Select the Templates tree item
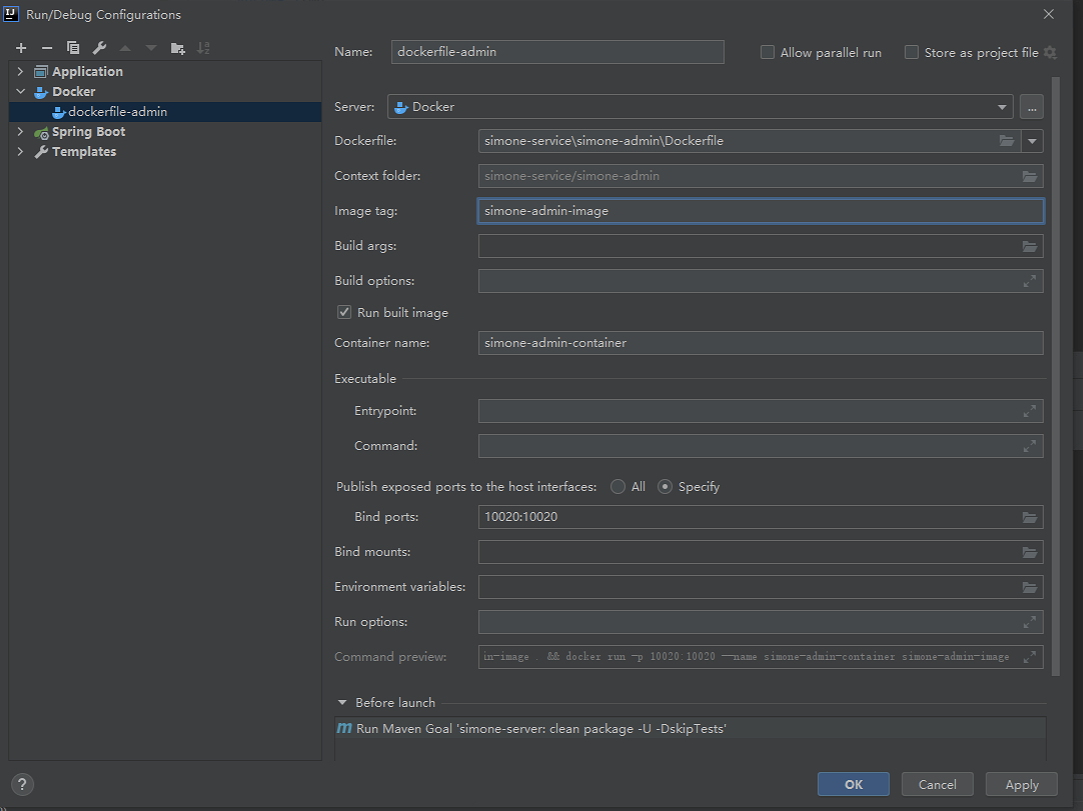 [x=165, y=151]
